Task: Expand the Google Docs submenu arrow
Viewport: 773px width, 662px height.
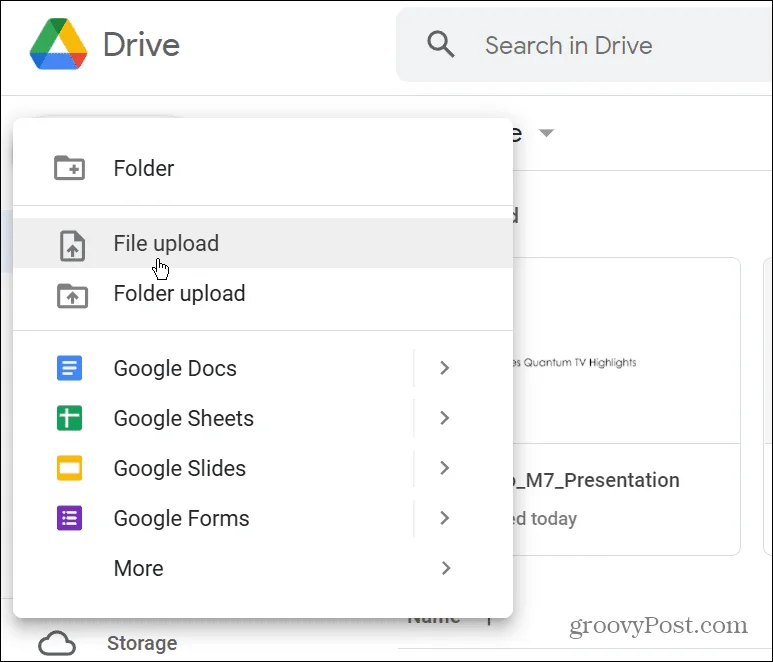Action: (x=445, y=368)
